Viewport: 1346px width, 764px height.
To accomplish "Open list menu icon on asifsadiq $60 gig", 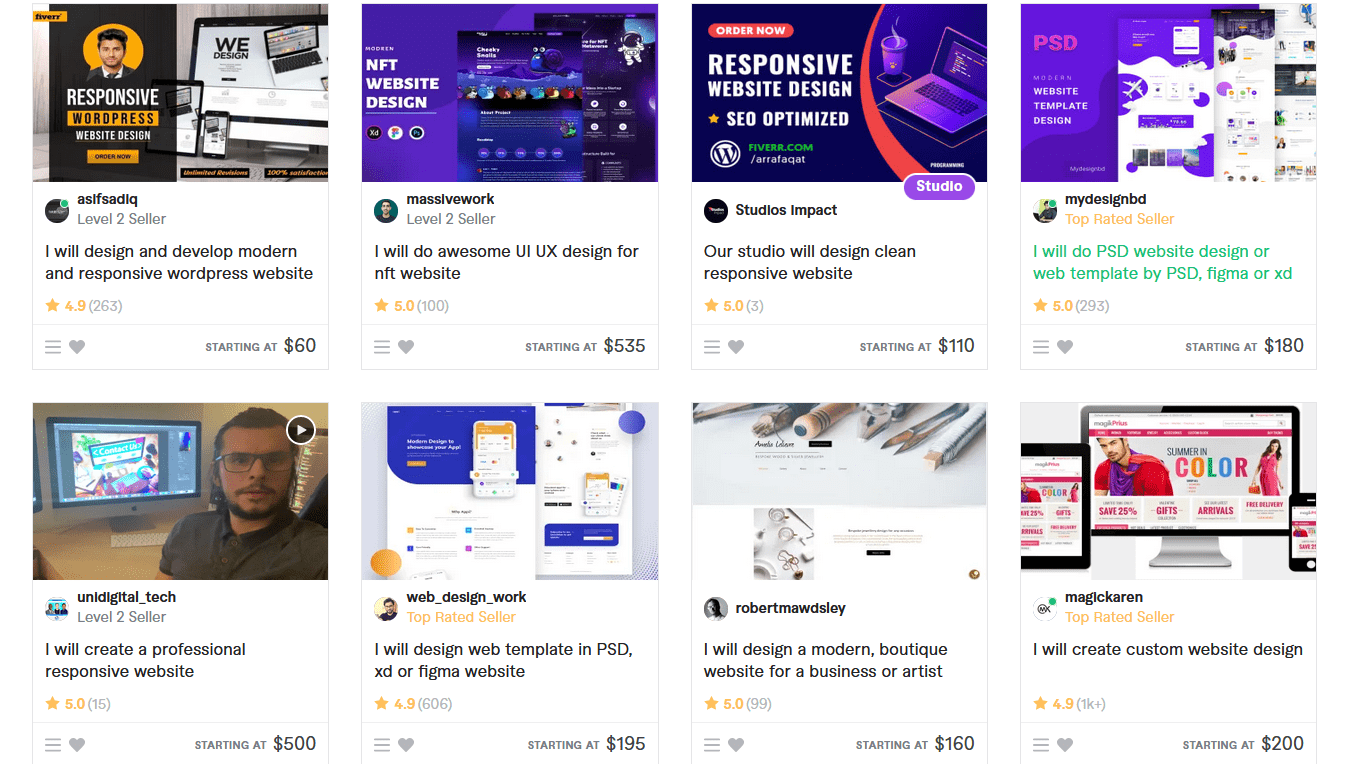I will [x=53, y=347].
